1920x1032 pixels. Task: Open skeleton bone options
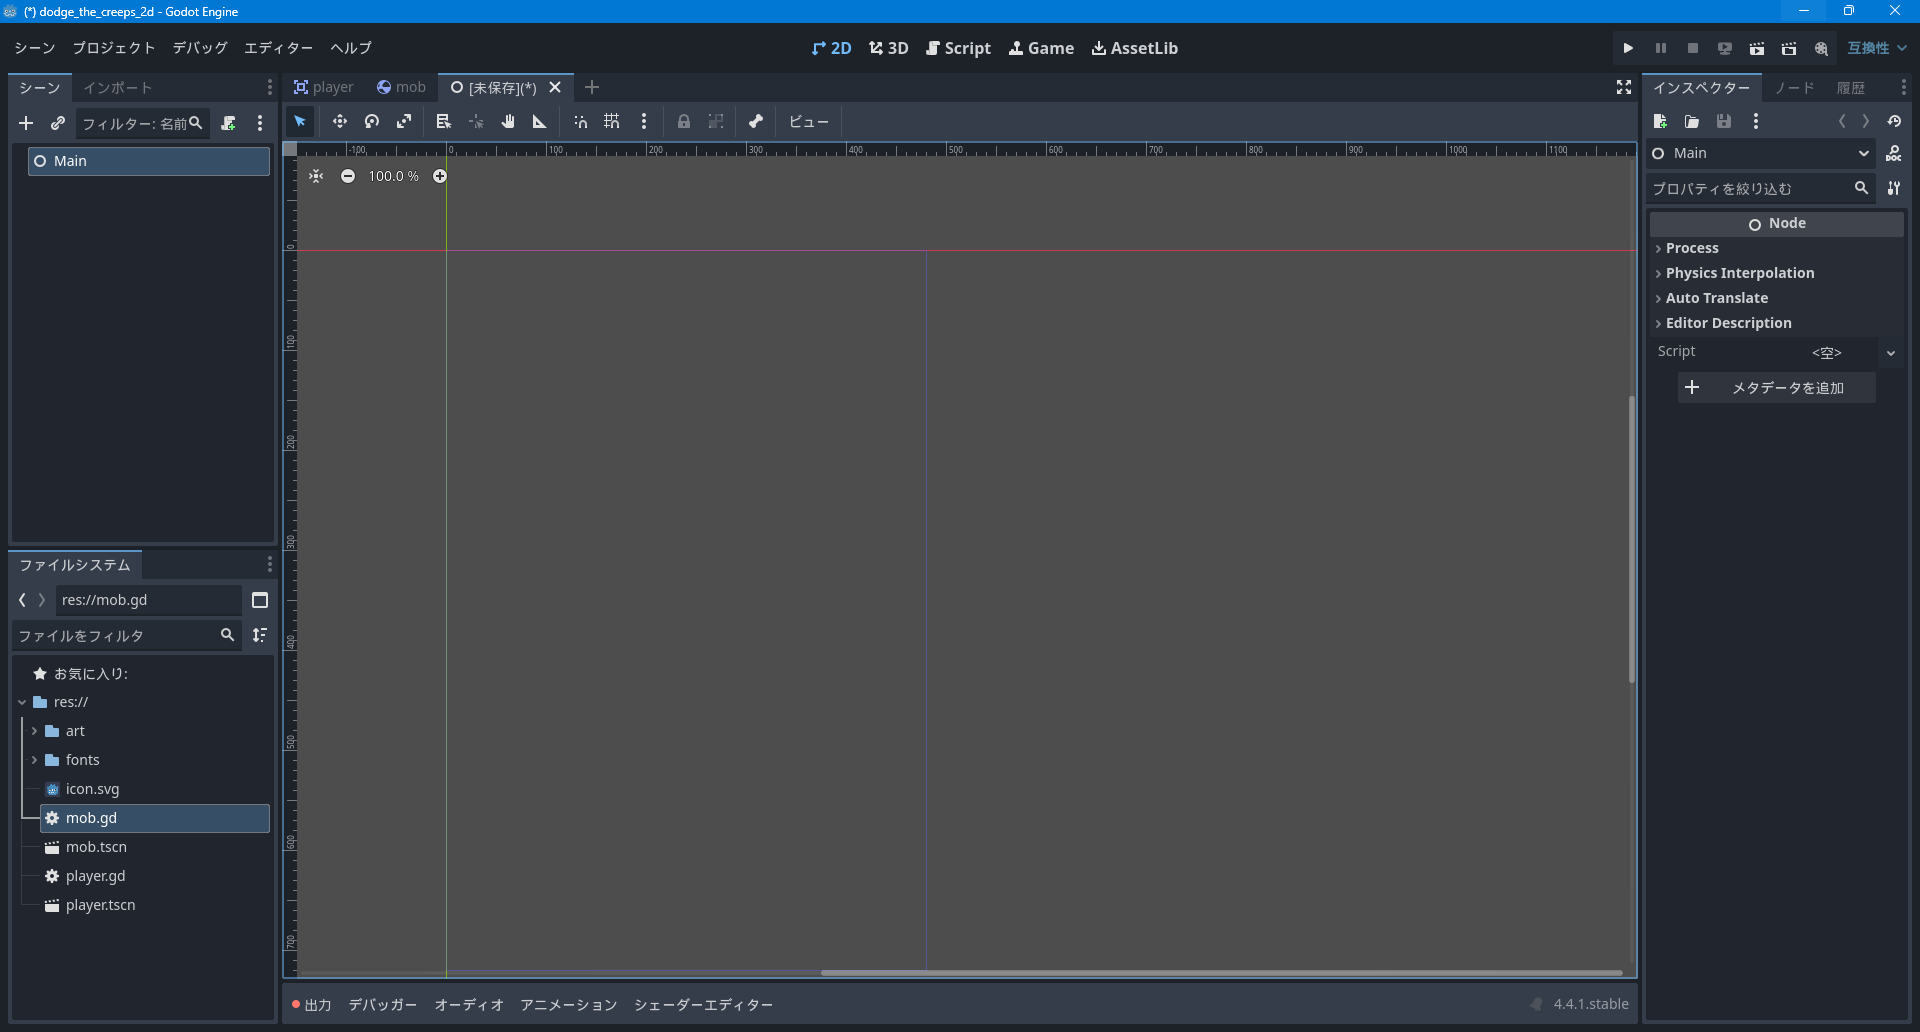click(x=756, y=122)
